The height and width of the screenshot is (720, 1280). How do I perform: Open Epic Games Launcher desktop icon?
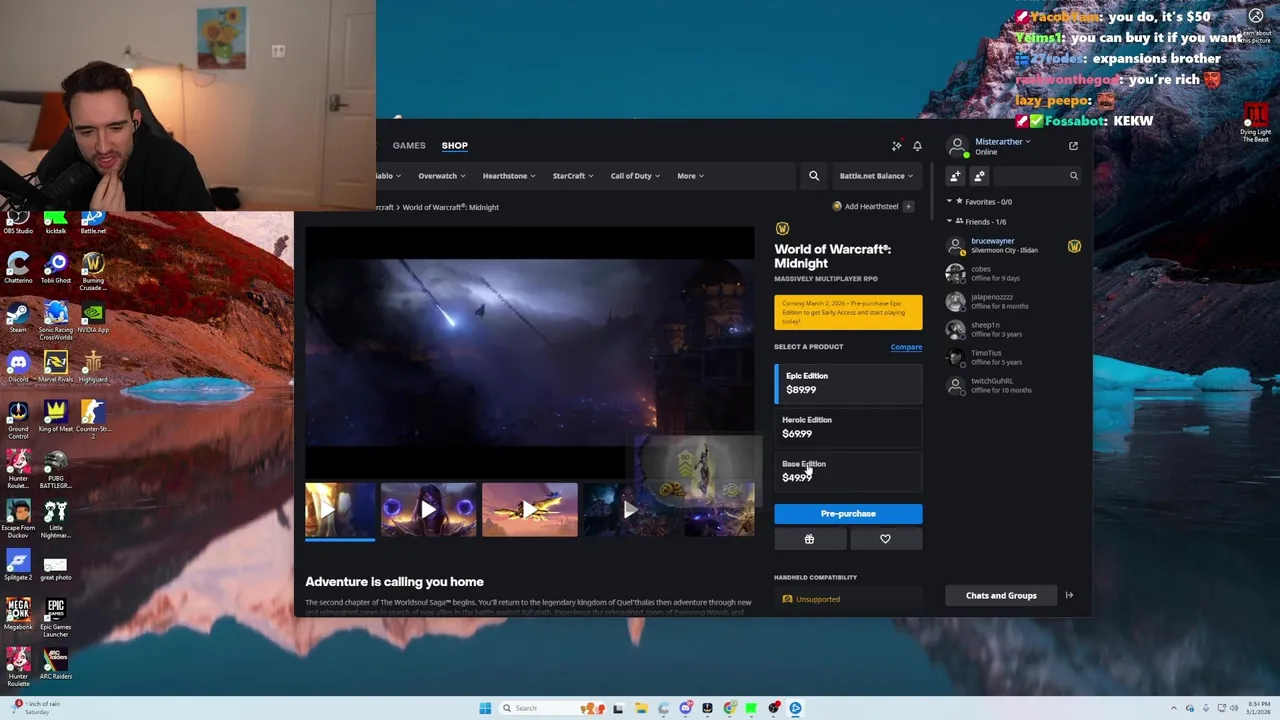pos(56,617)
